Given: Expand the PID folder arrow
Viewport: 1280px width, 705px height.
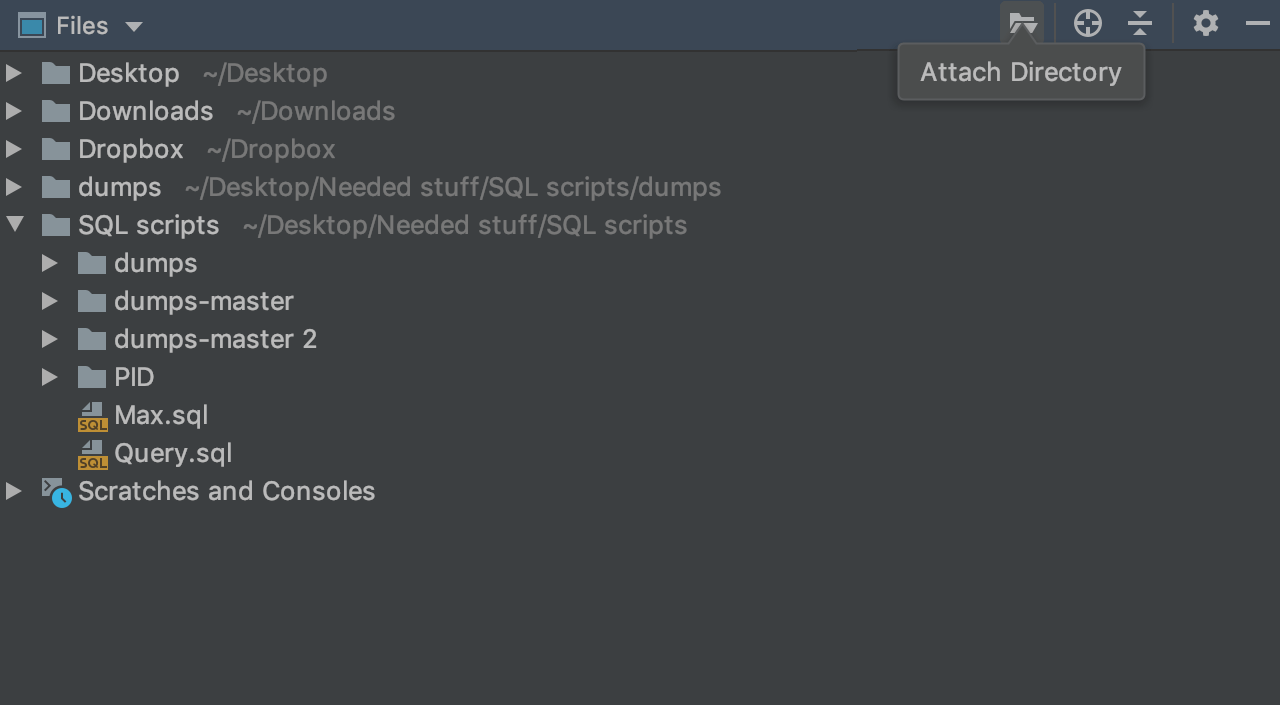Looking at the screenshot, I should click(x=49, y=377).
